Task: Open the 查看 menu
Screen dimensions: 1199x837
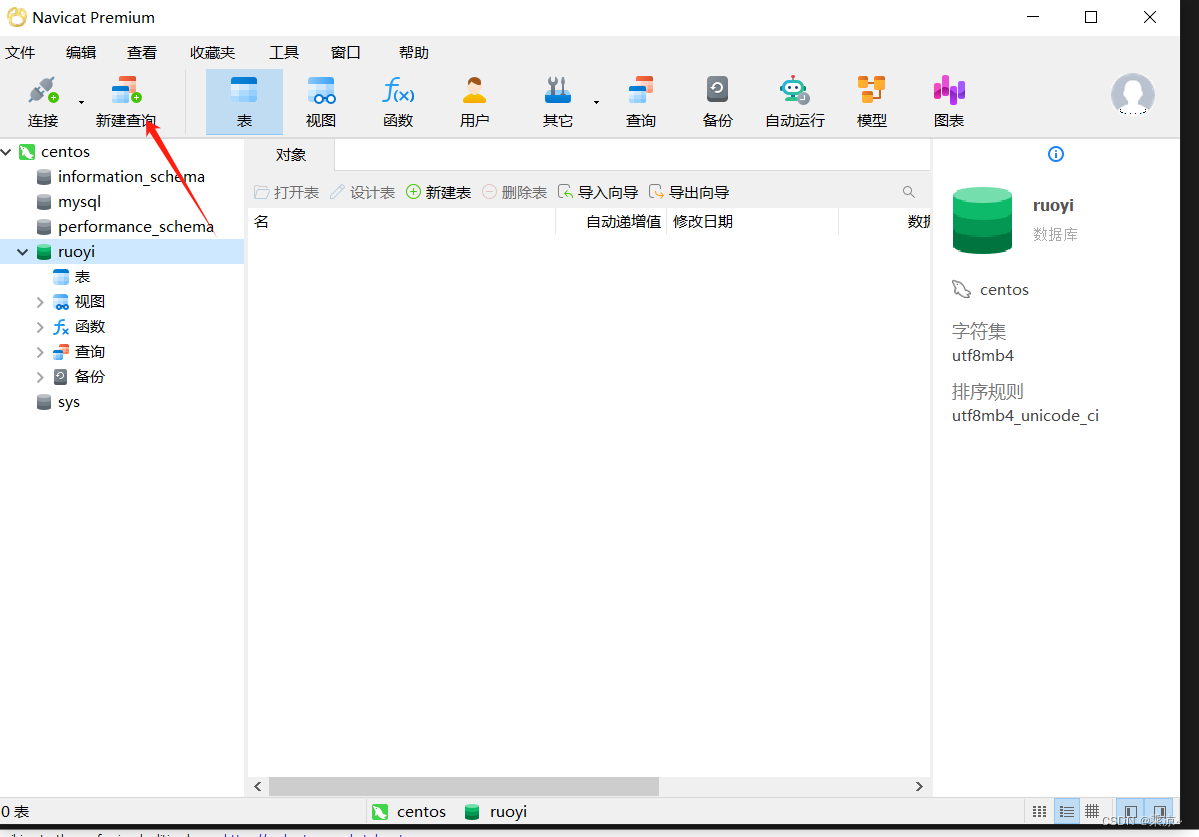Action: (x=141, y=52)
